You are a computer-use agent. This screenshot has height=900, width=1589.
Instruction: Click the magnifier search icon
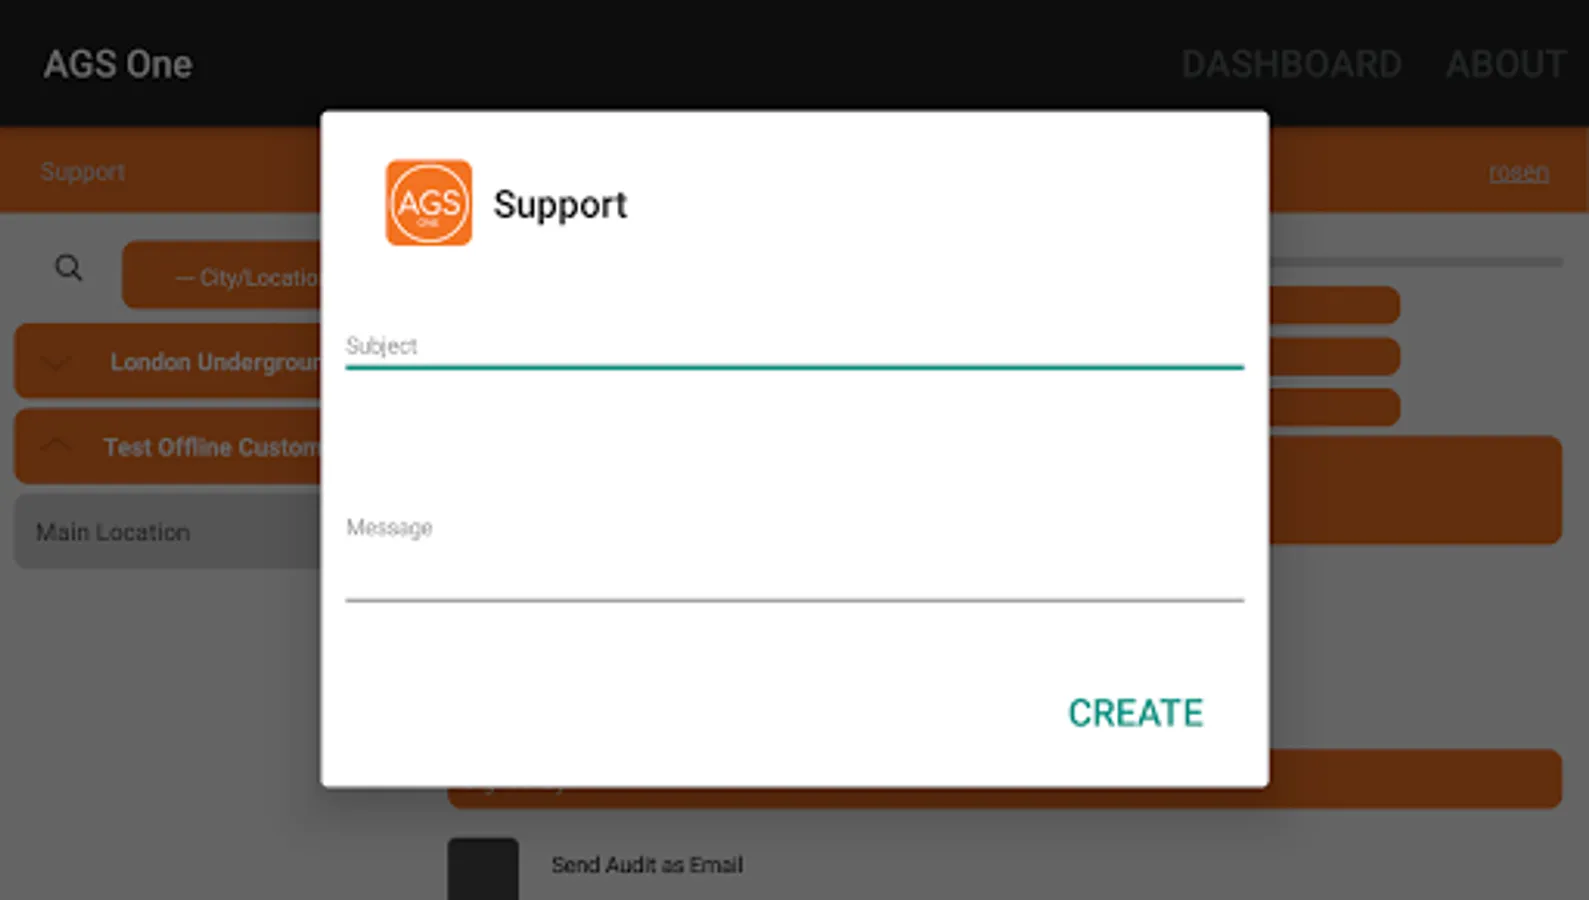pyautogui.click(x=68, y=268)
